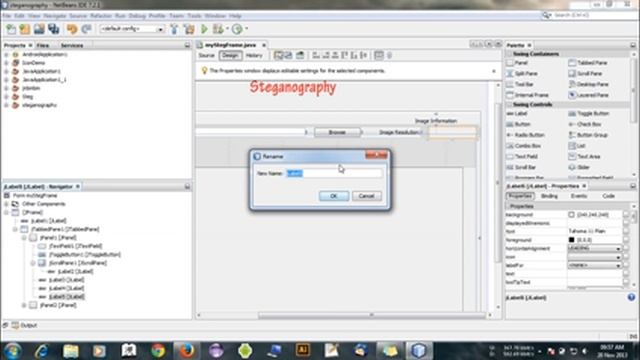640x360 pixels.
Task: Click the background color swatch
Action: tap(571, 215)
